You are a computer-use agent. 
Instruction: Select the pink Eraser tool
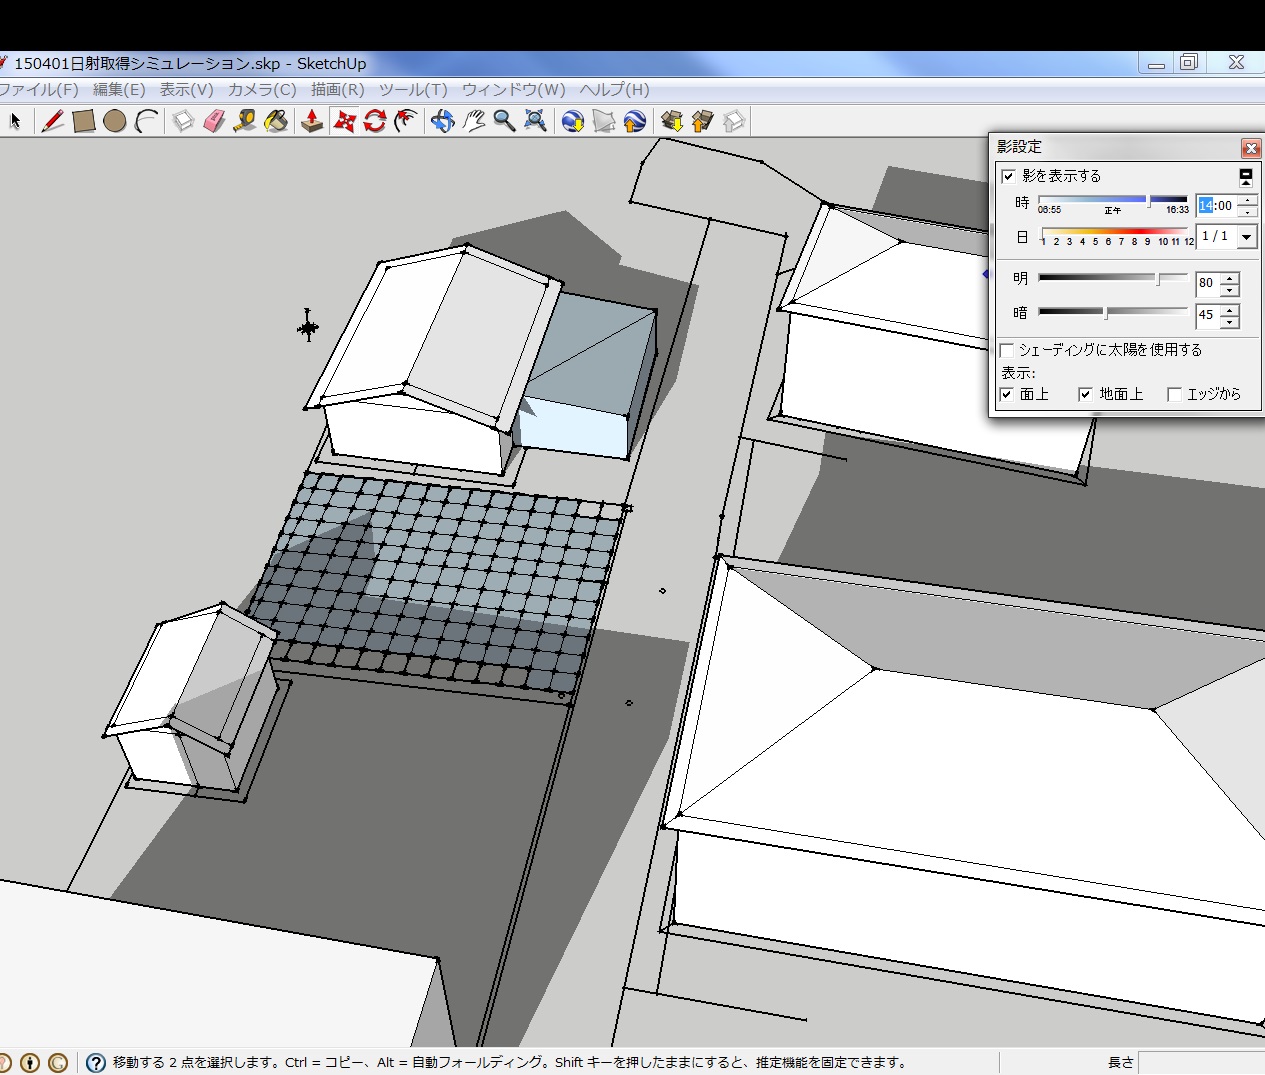click(214, 121)
